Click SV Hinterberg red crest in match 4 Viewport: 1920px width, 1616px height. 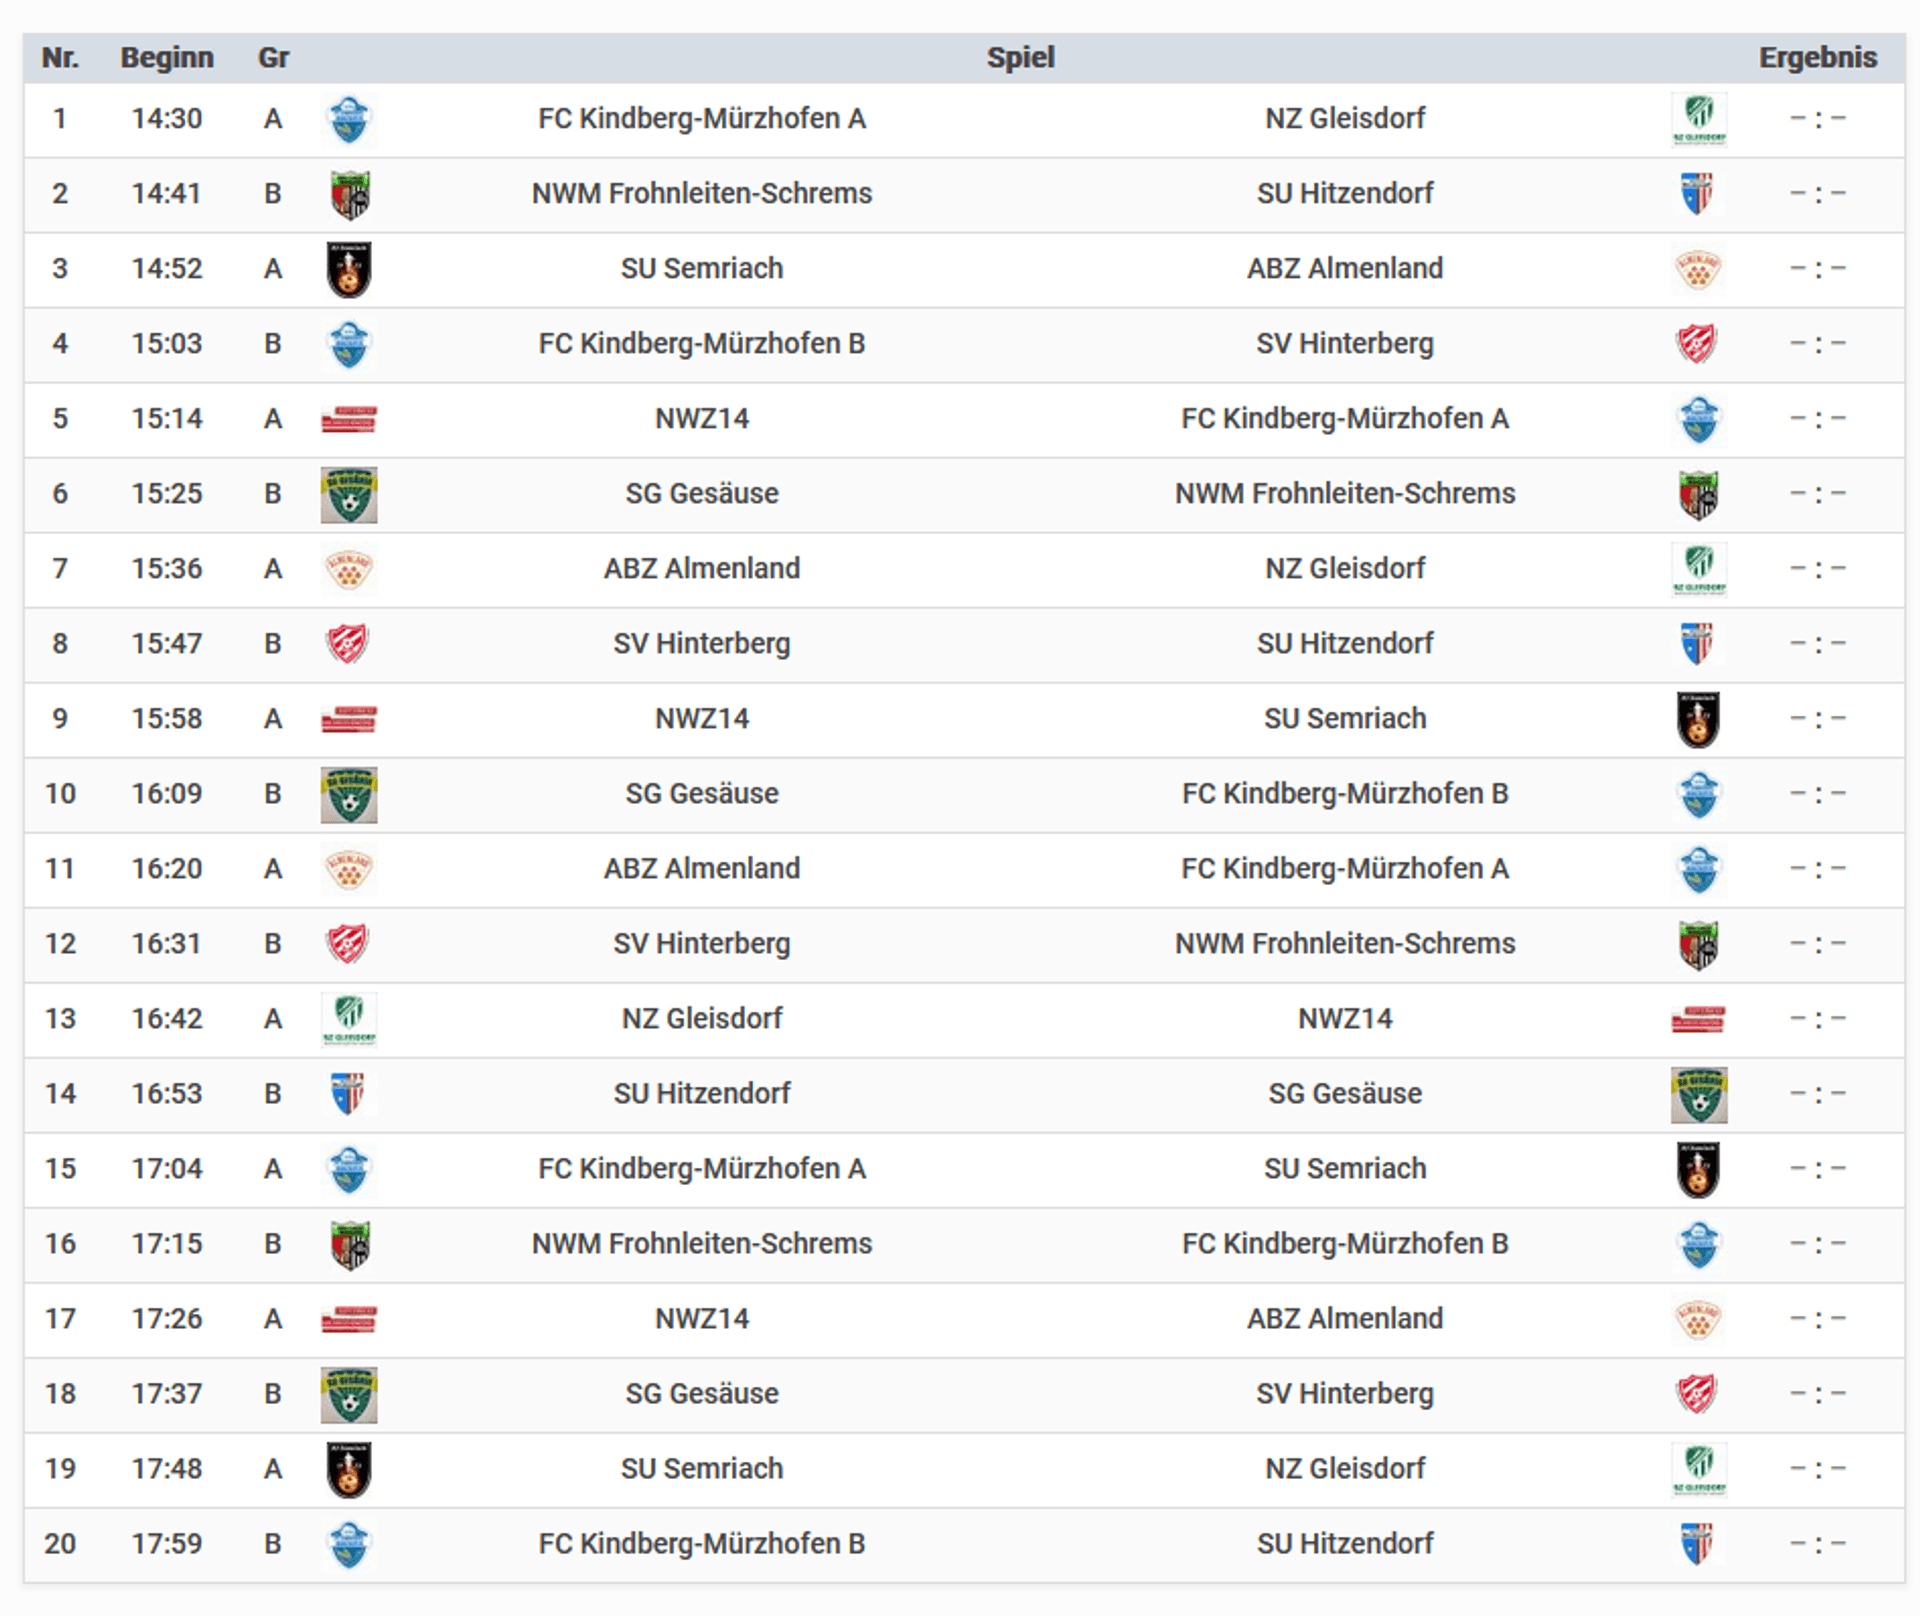click(x=1698, y=344)
